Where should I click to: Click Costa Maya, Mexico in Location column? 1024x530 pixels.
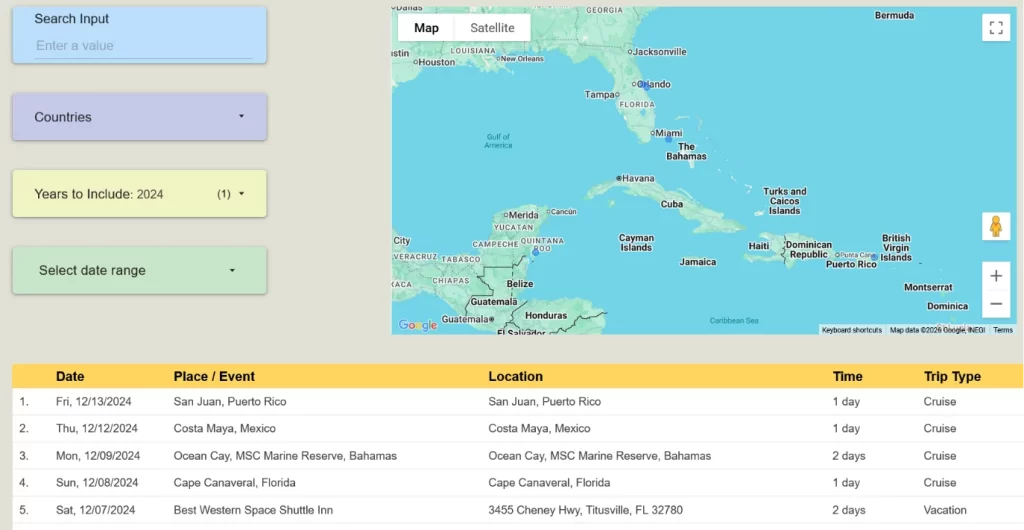click(539, 429)
